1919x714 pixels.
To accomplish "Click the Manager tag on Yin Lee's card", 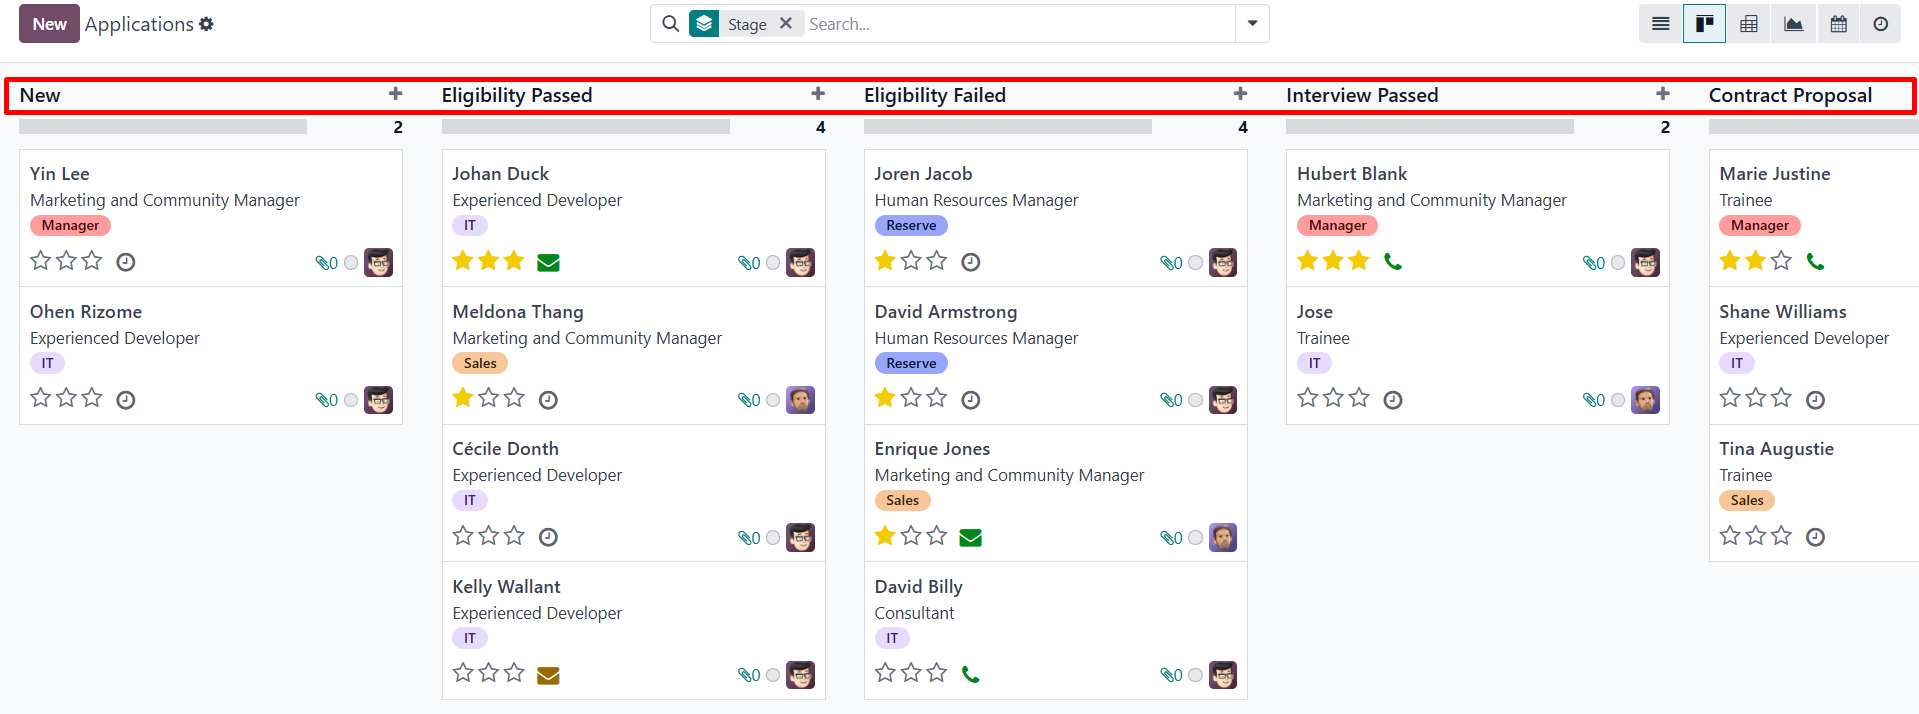I will pyautogui.click(x=70, y=225).
